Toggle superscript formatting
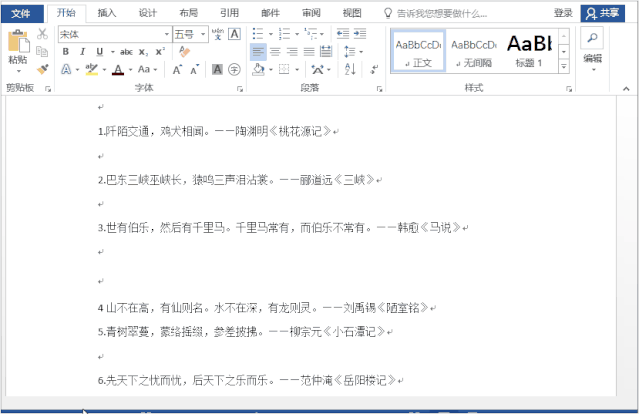The width and height of the screenshot is (639, 414). point(160,52)
